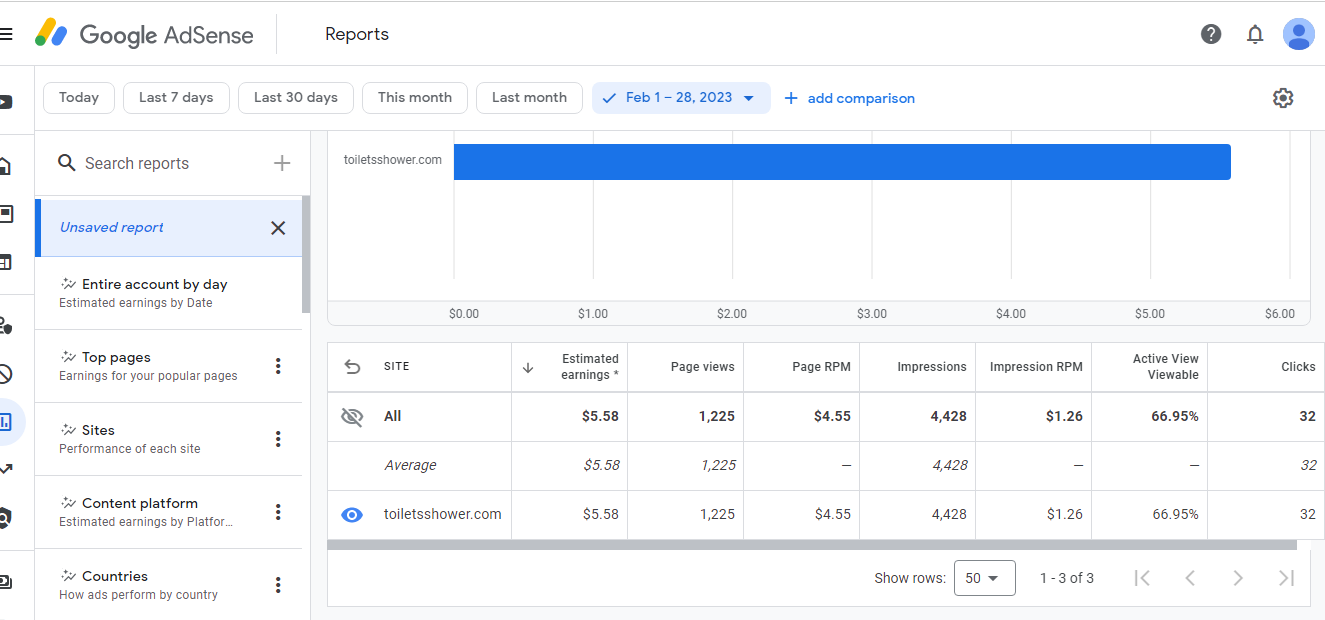The height and width of the screenshot is (620, 1325).
Task: Click the search magnifier icon in reports
Action: click(67, 163)
